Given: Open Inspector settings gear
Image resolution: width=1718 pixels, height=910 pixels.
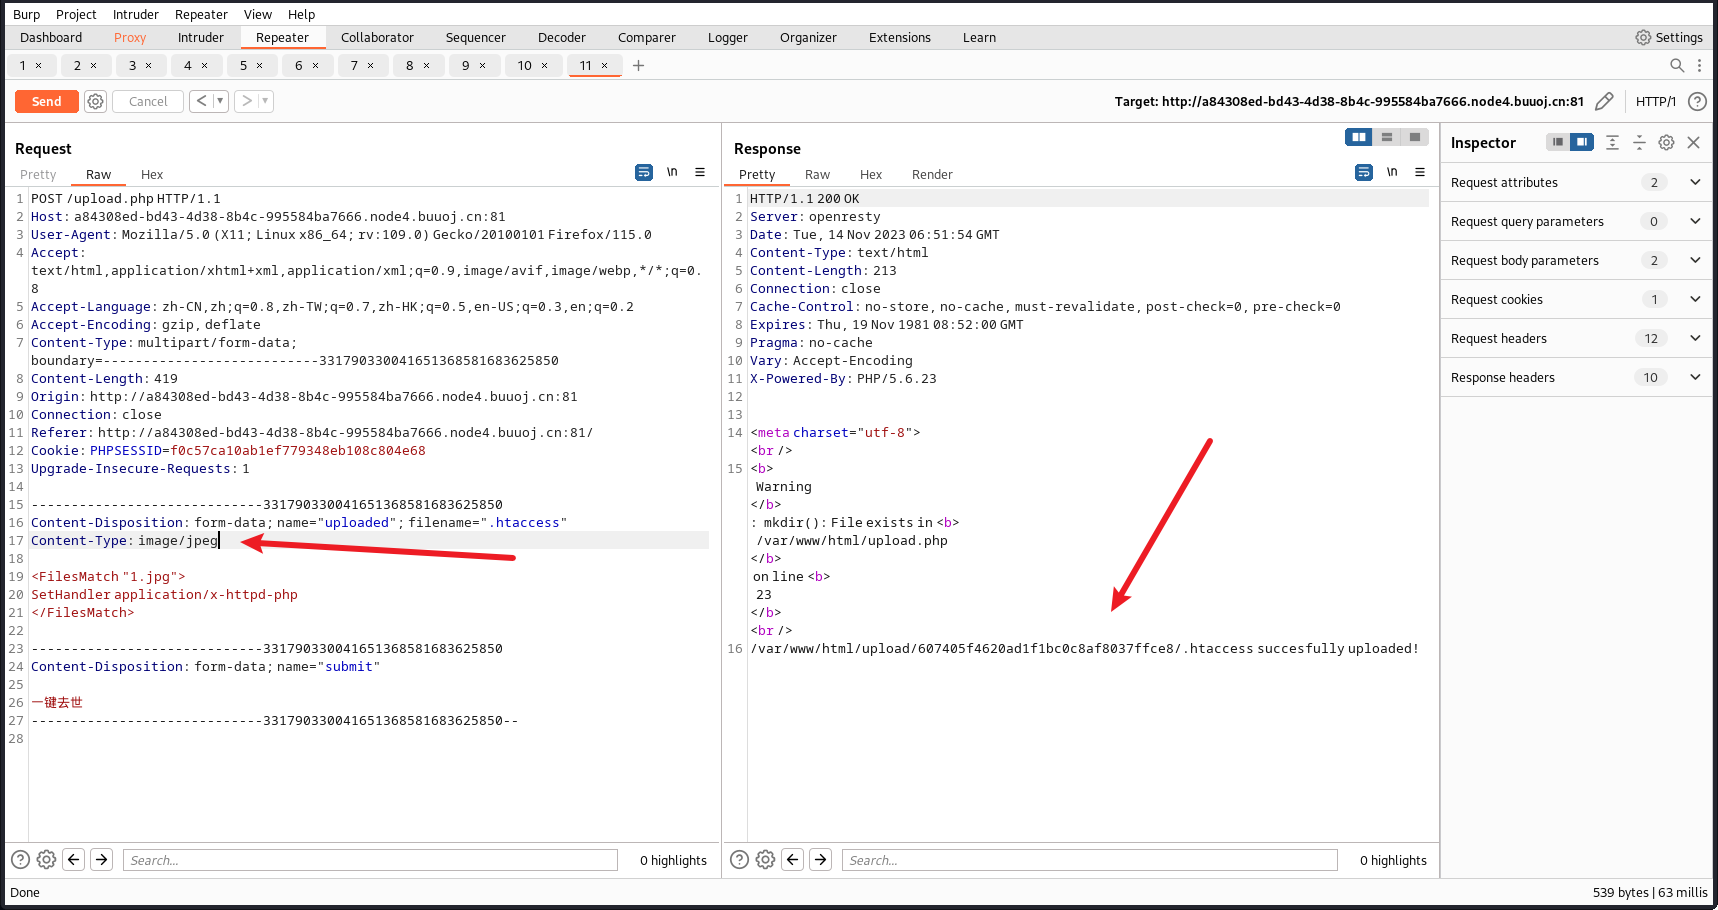Looking at the screenshot, I should click(x=1666, y=142).
